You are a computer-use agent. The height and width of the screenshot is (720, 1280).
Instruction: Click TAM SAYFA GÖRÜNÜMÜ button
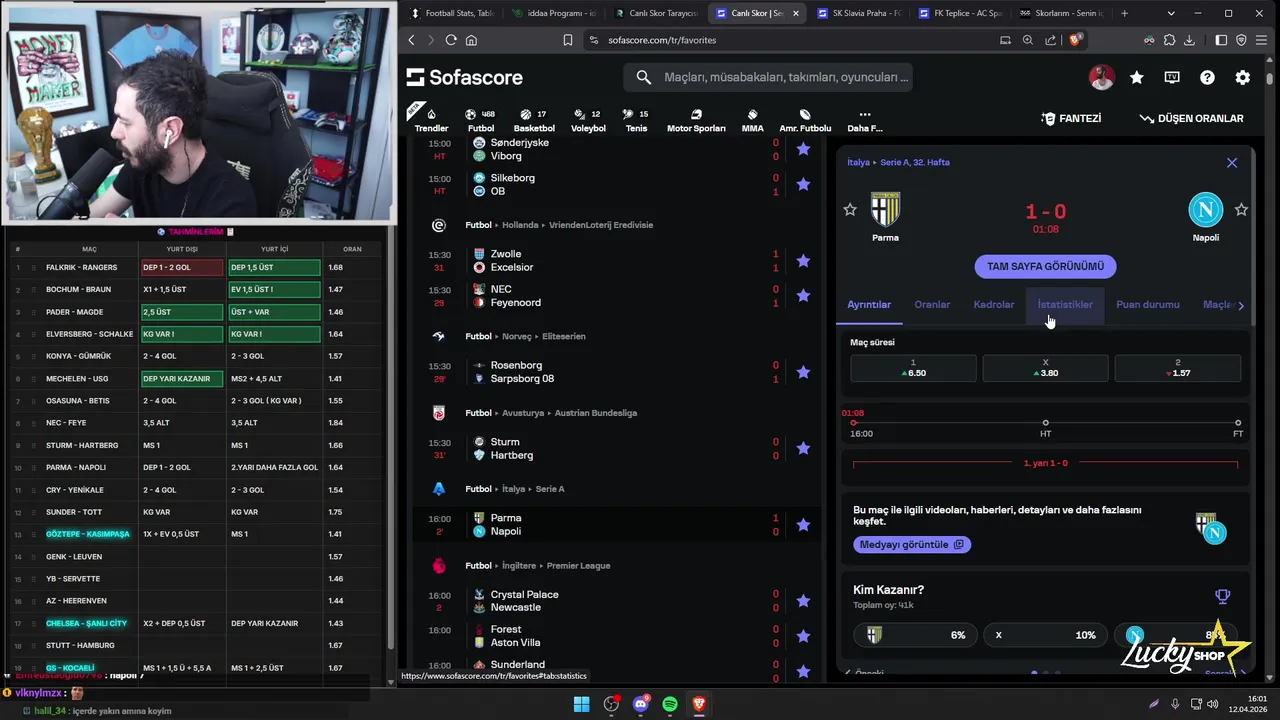1045,266
